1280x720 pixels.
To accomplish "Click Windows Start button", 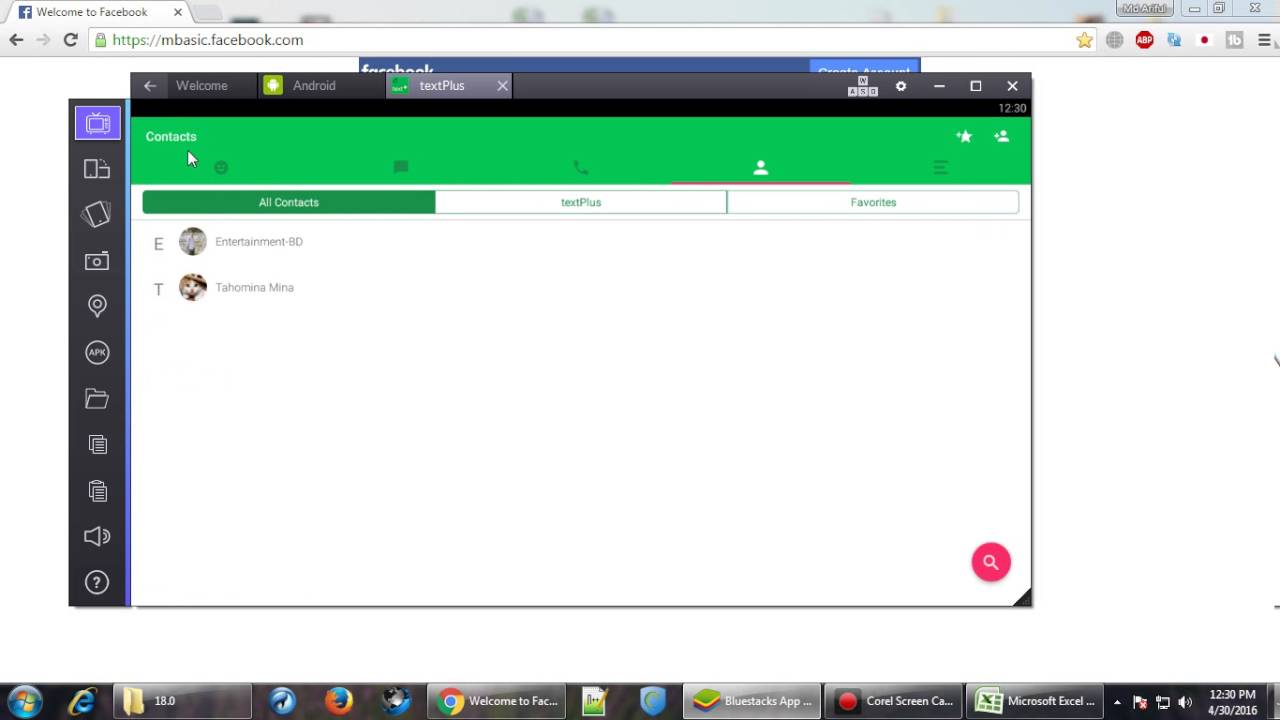I will pos(26,701).
